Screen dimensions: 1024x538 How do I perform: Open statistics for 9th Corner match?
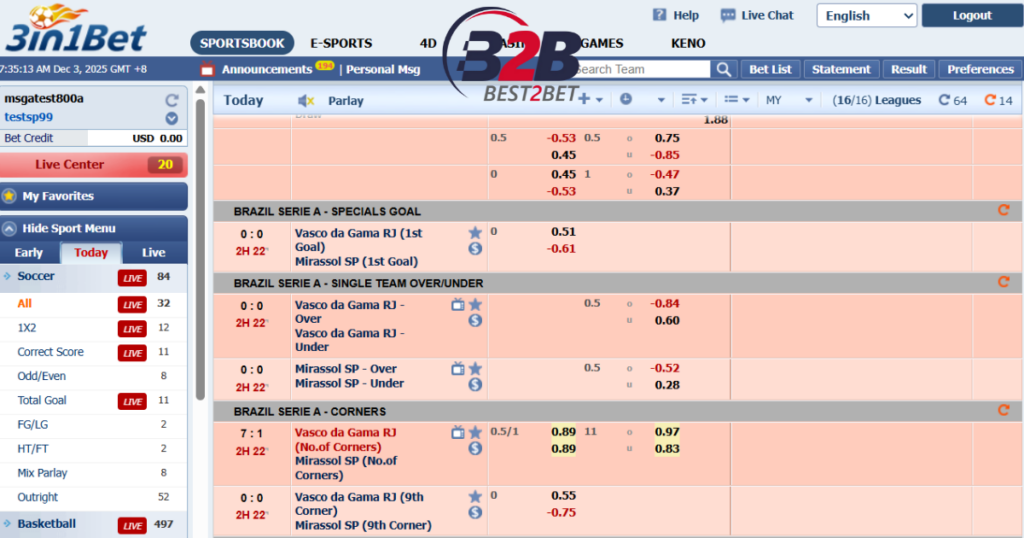coord(475,513)
